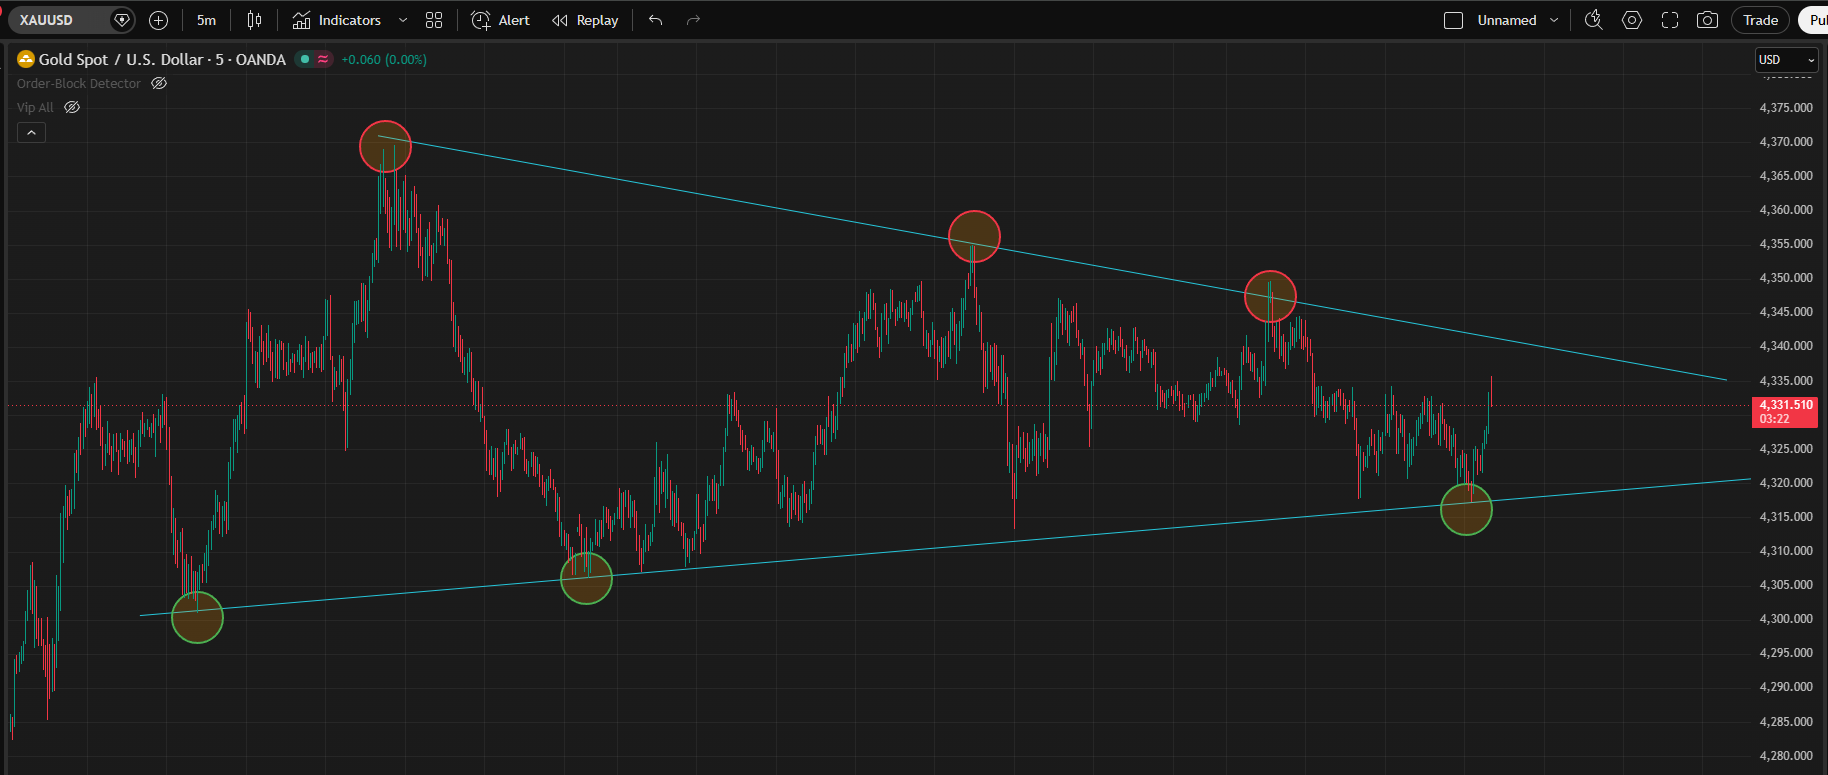Click the Unnamed layout name
The height and width of the screenshot is (775, 1828).
click(1507, 20)
